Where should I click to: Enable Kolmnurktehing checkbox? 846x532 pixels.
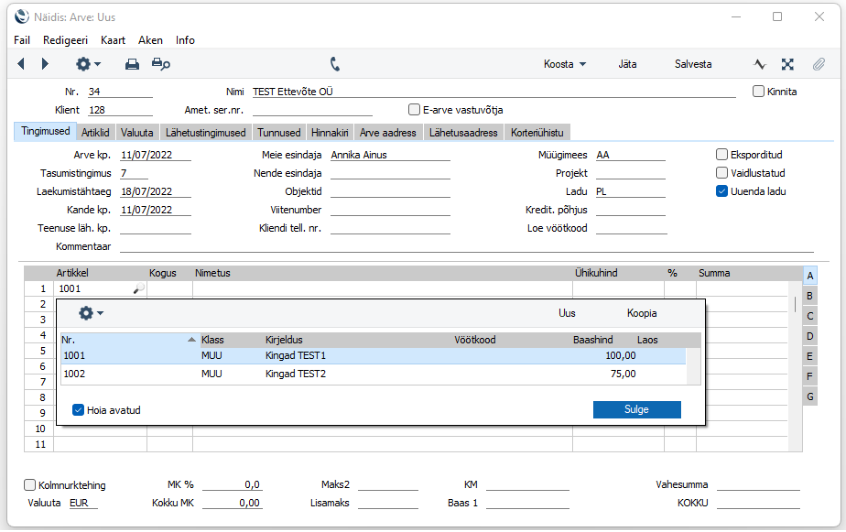click(30, 485)
